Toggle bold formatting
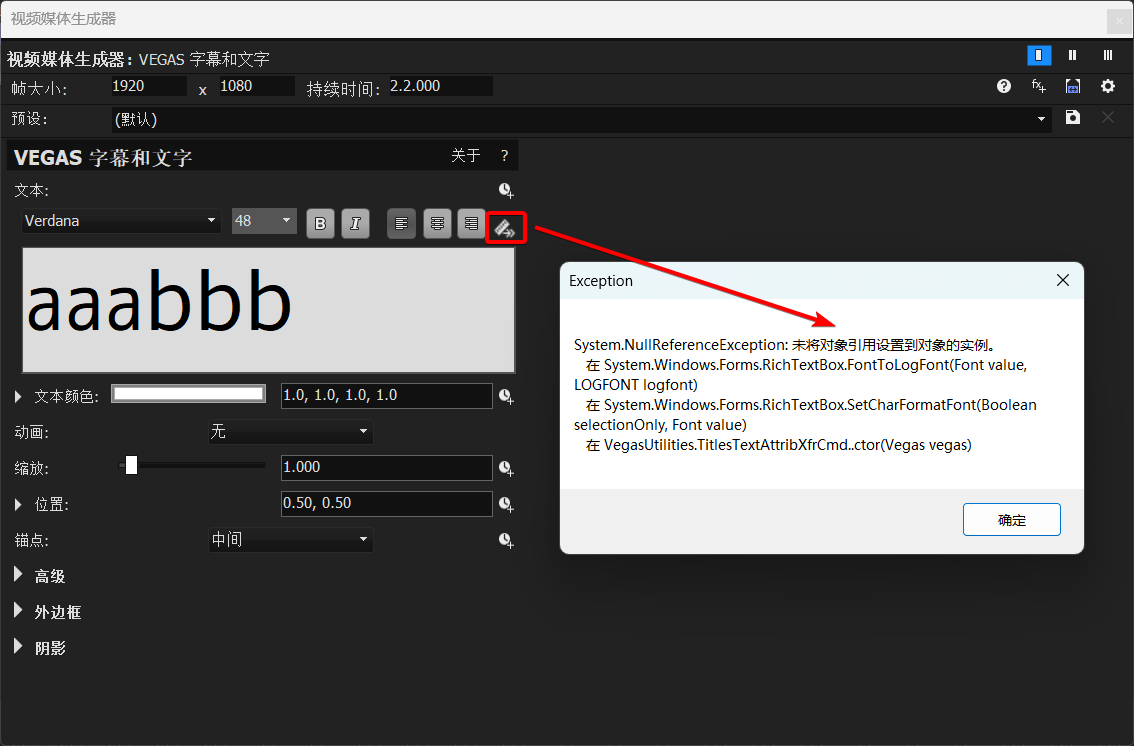The image size is (1134, 746). [x=320, y=224]
